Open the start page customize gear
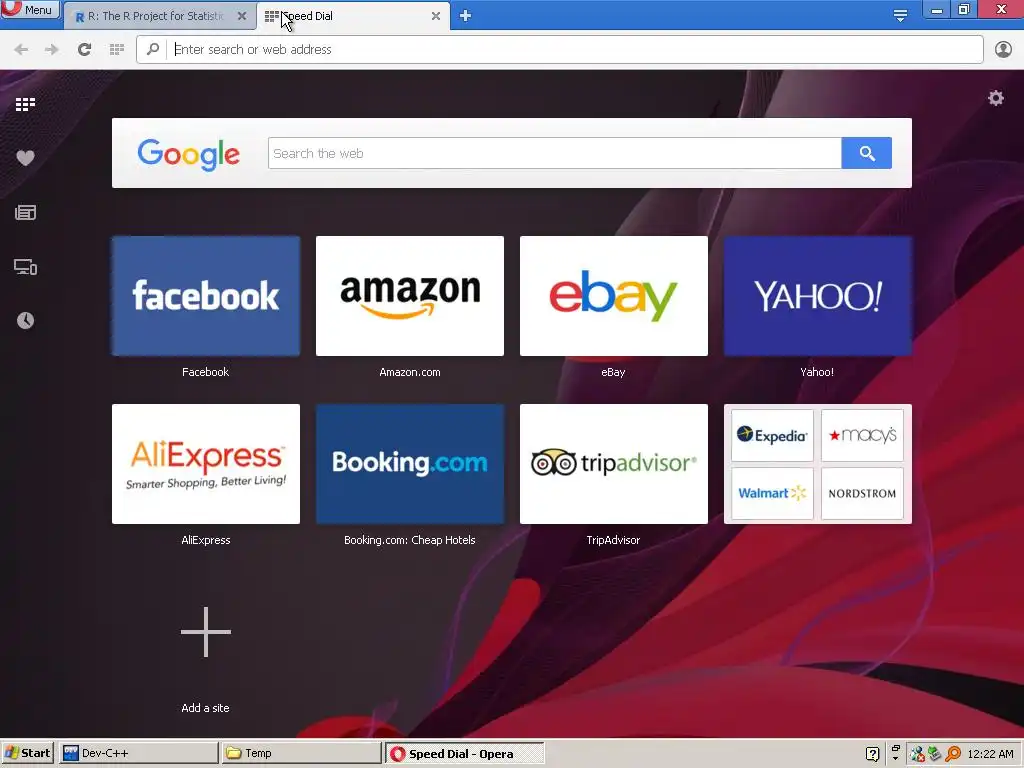The image size is (1024, 768). pos(995,99)
